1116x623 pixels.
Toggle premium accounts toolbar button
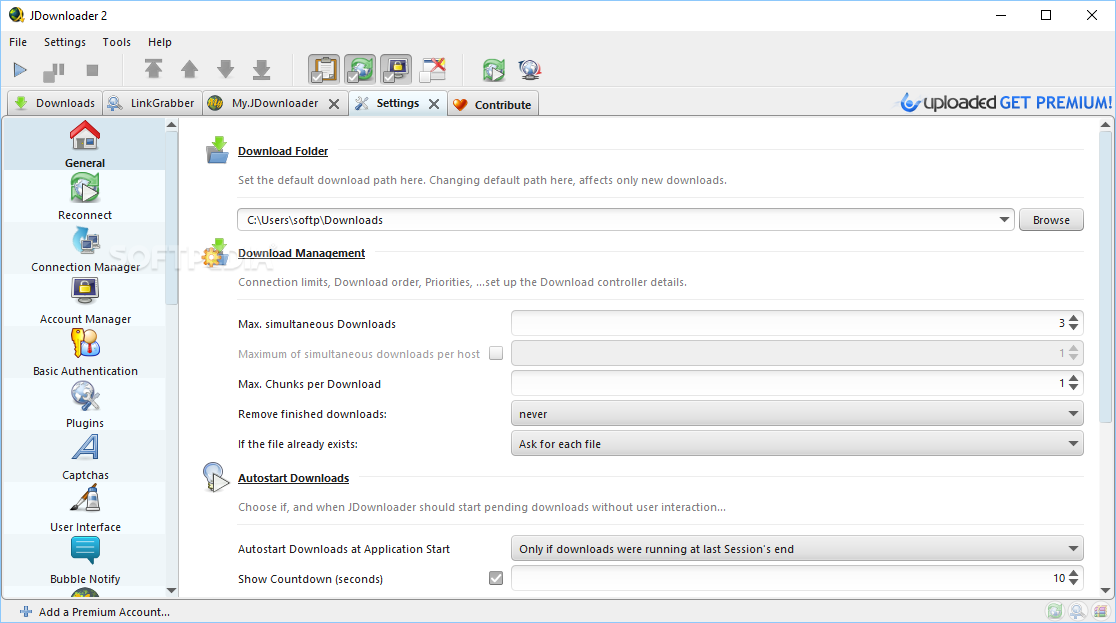pos(396,69)
